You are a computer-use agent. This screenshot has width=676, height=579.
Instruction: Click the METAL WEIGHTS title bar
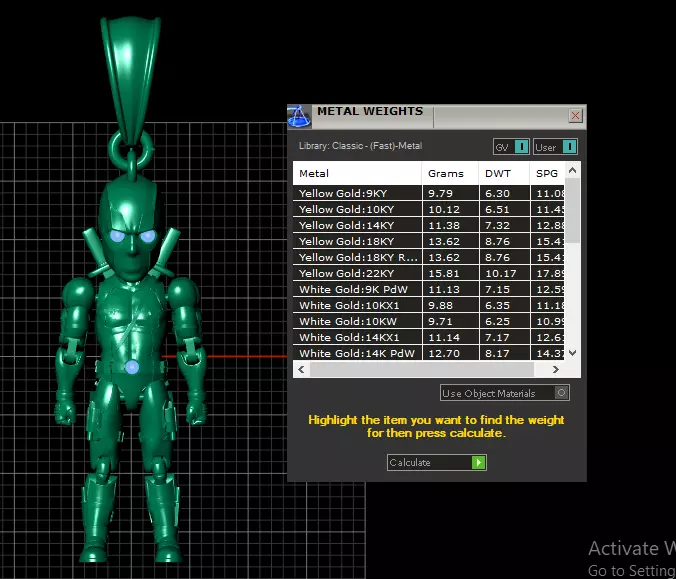pyautogui.click(x=437, y=116)
